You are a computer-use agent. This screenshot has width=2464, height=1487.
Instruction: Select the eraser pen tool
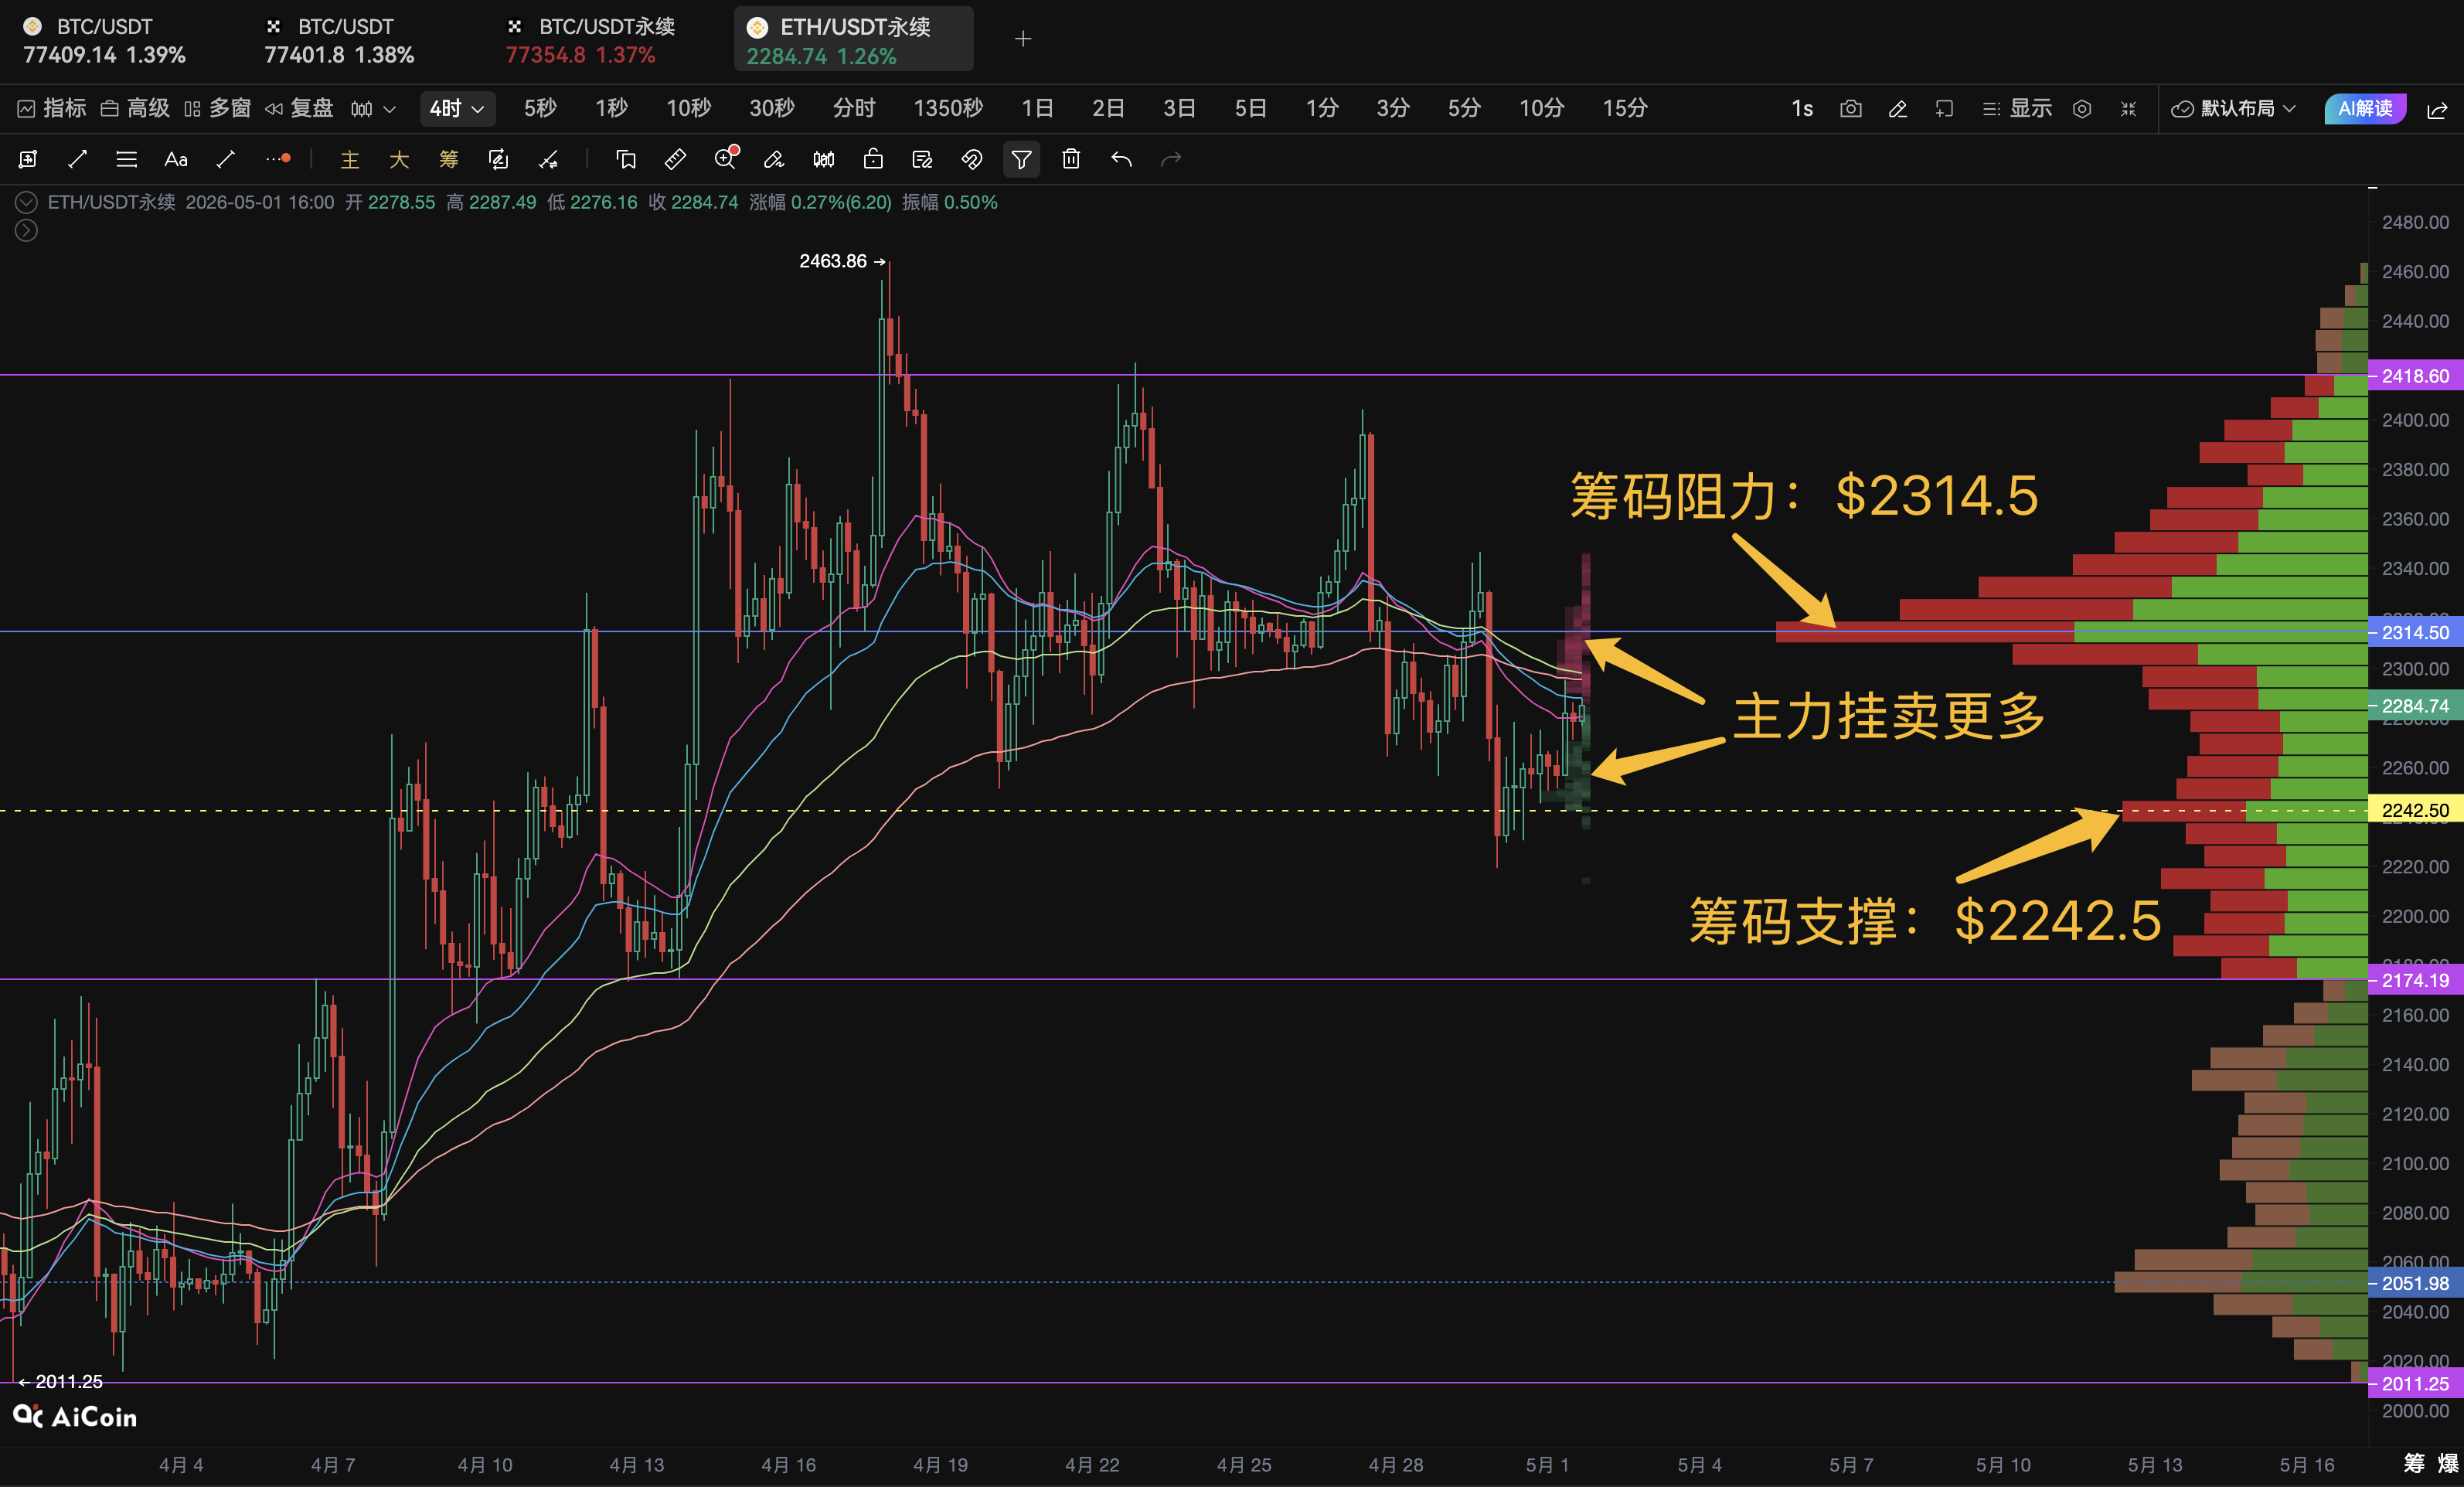pos(774,159)
